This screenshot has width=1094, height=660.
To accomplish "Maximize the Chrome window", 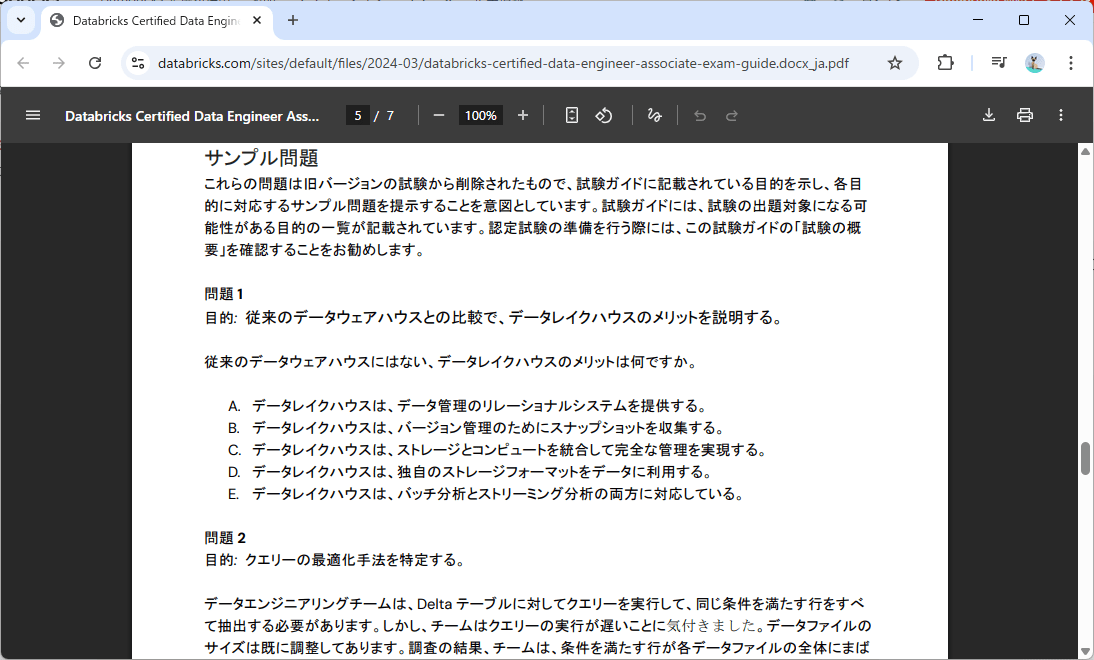I will click(x=1024, y=20).
